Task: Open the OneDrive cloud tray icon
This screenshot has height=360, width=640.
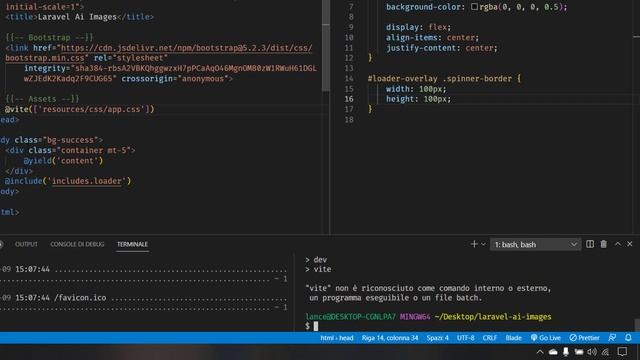Action: [553, 352]
